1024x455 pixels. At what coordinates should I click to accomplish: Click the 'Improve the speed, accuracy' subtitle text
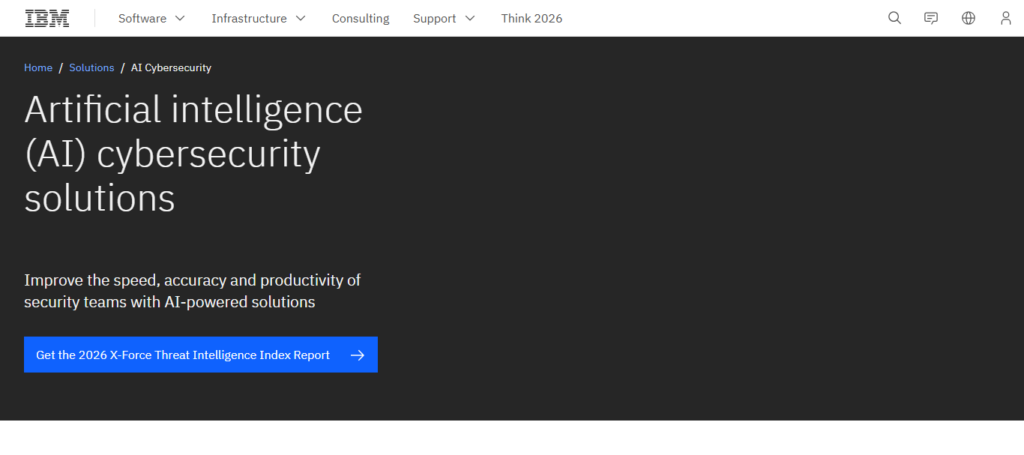tap(193, 291)
